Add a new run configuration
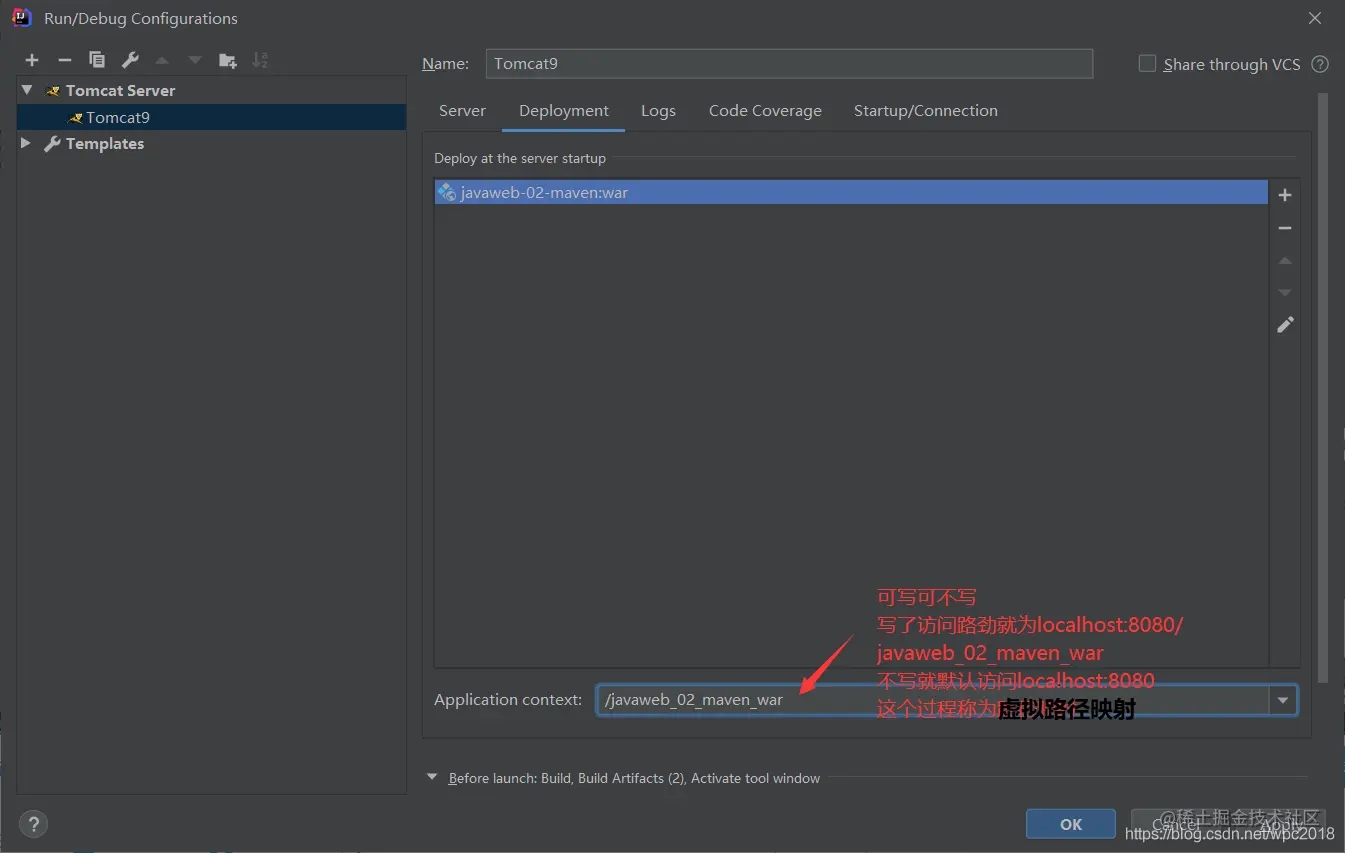The image size is (1345, 853). [32, 61]
